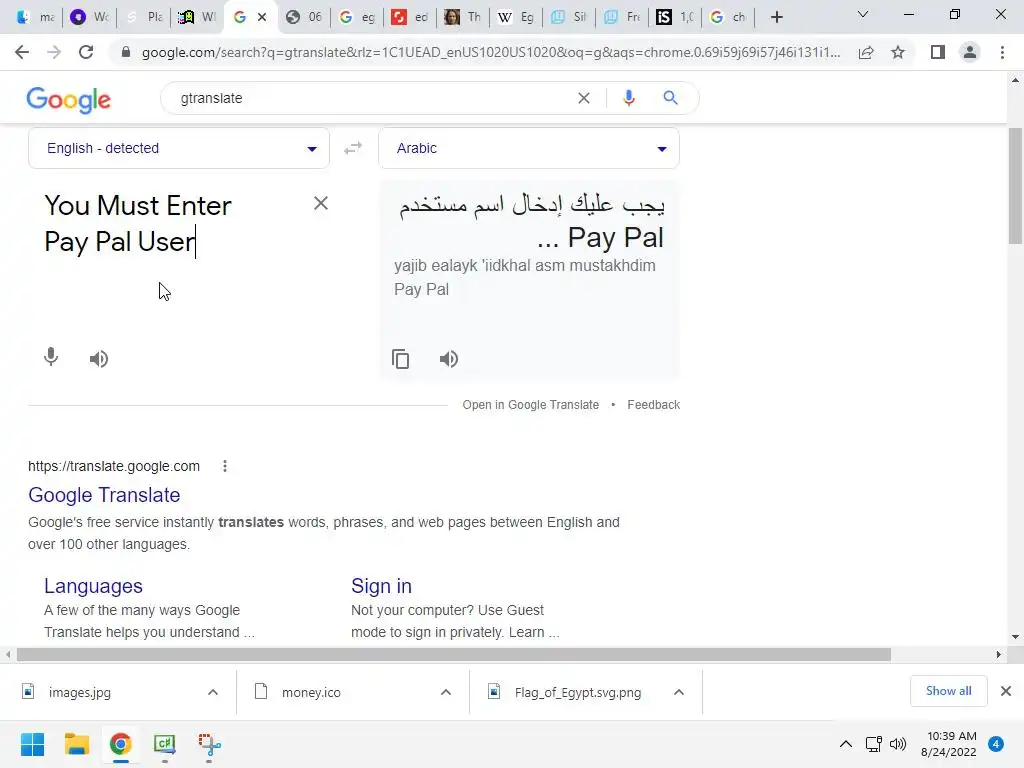This screenshot has height=768, width=1024.
Task: Close the downloads bar
Action: [1006, 691]
